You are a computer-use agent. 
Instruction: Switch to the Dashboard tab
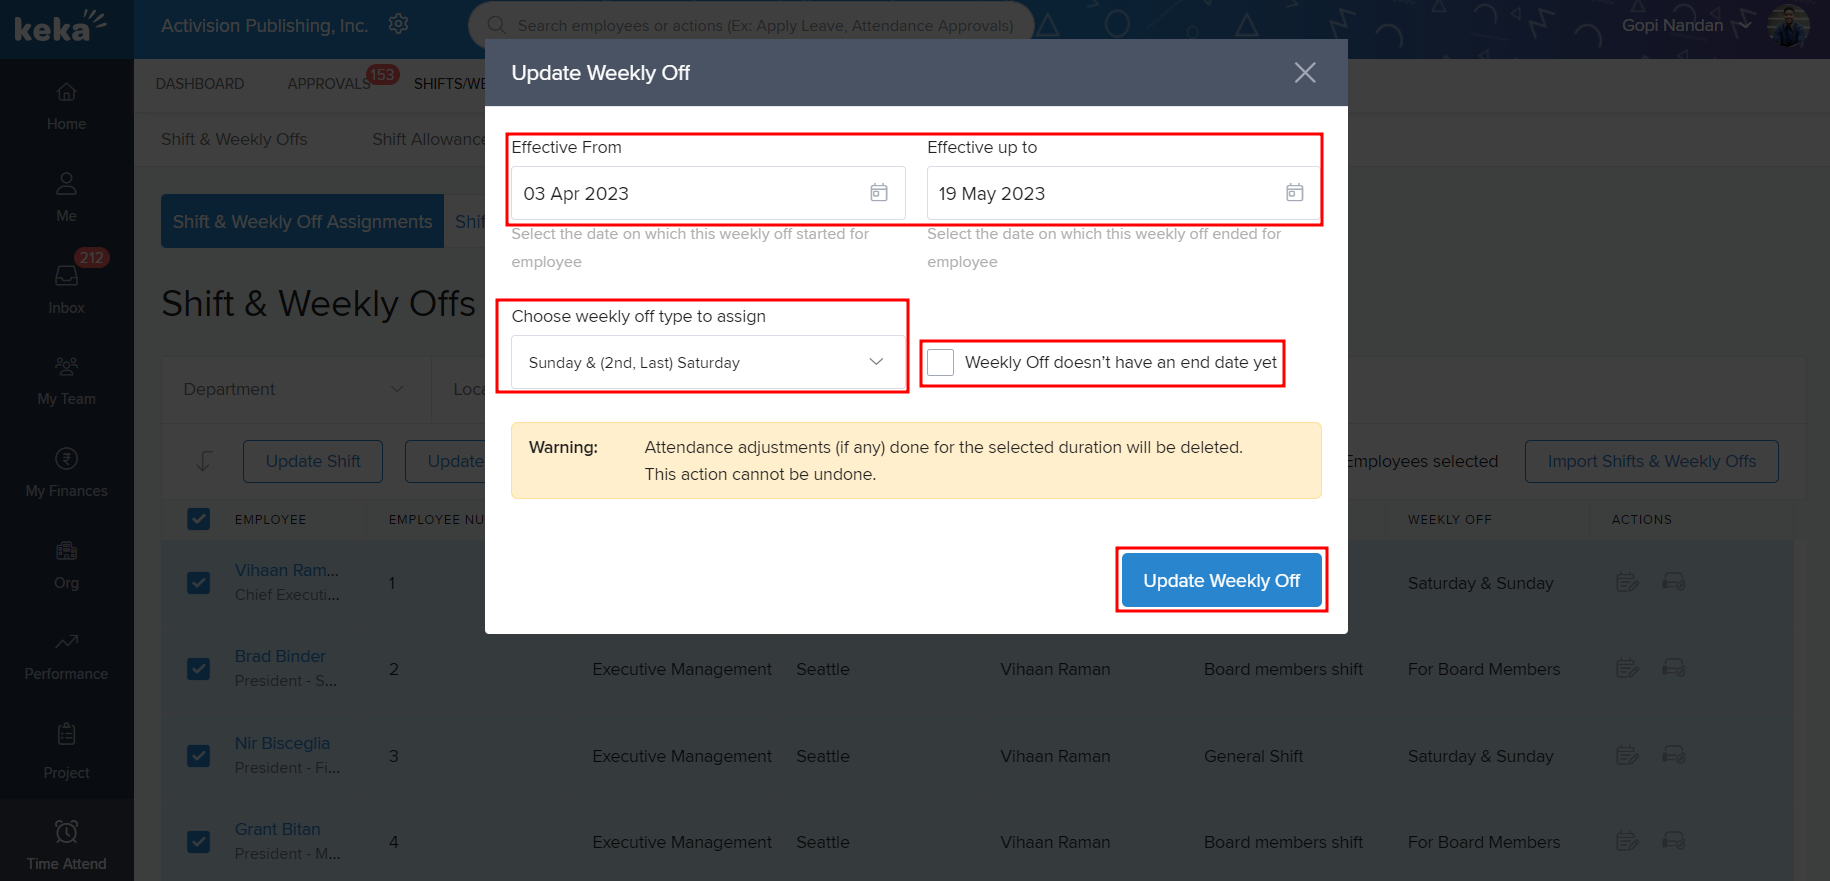click(200, 84)
